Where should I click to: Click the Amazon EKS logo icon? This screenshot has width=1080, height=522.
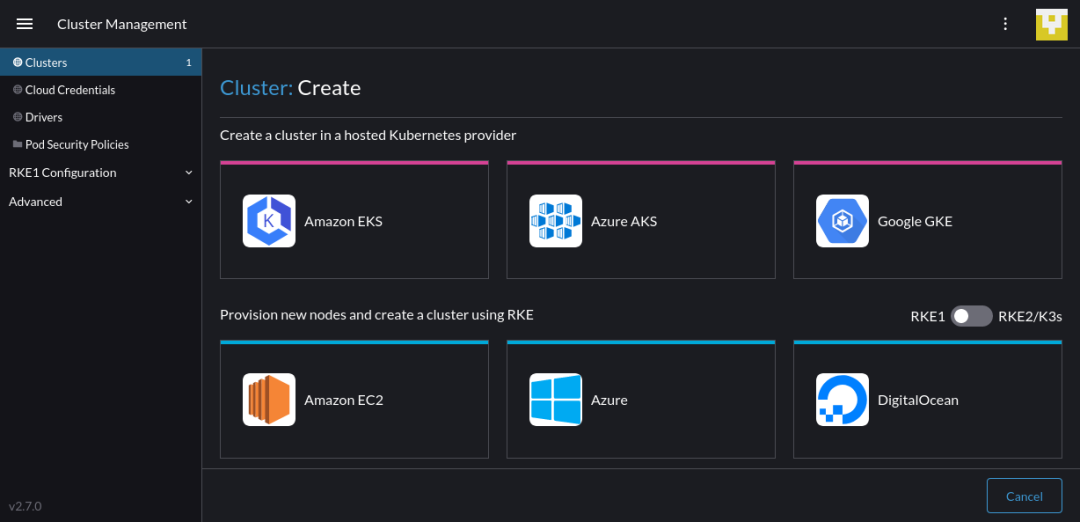tap(269, 221)
